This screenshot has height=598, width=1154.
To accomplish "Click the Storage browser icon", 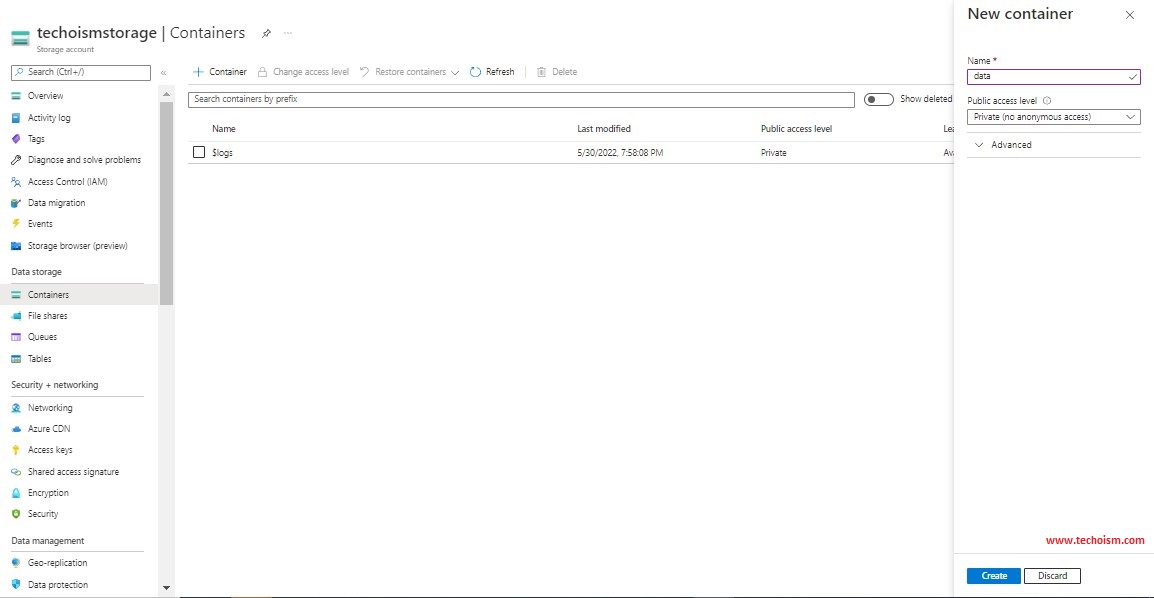I will (16, 246).
